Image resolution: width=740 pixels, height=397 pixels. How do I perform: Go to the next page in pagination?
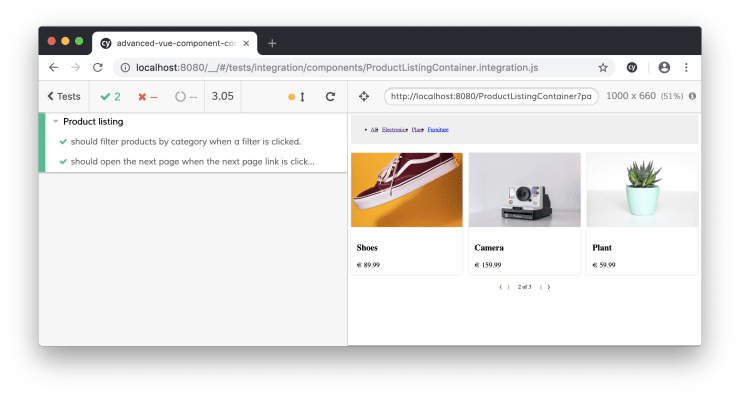pyautogui.click(x=541, y=287)
